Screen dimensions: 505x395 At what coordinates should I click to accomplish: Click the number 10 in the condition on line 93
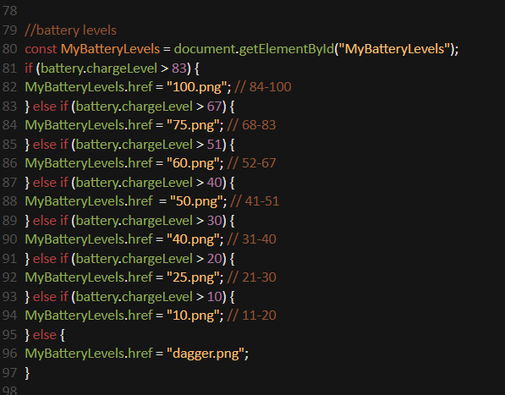[214, 296]
